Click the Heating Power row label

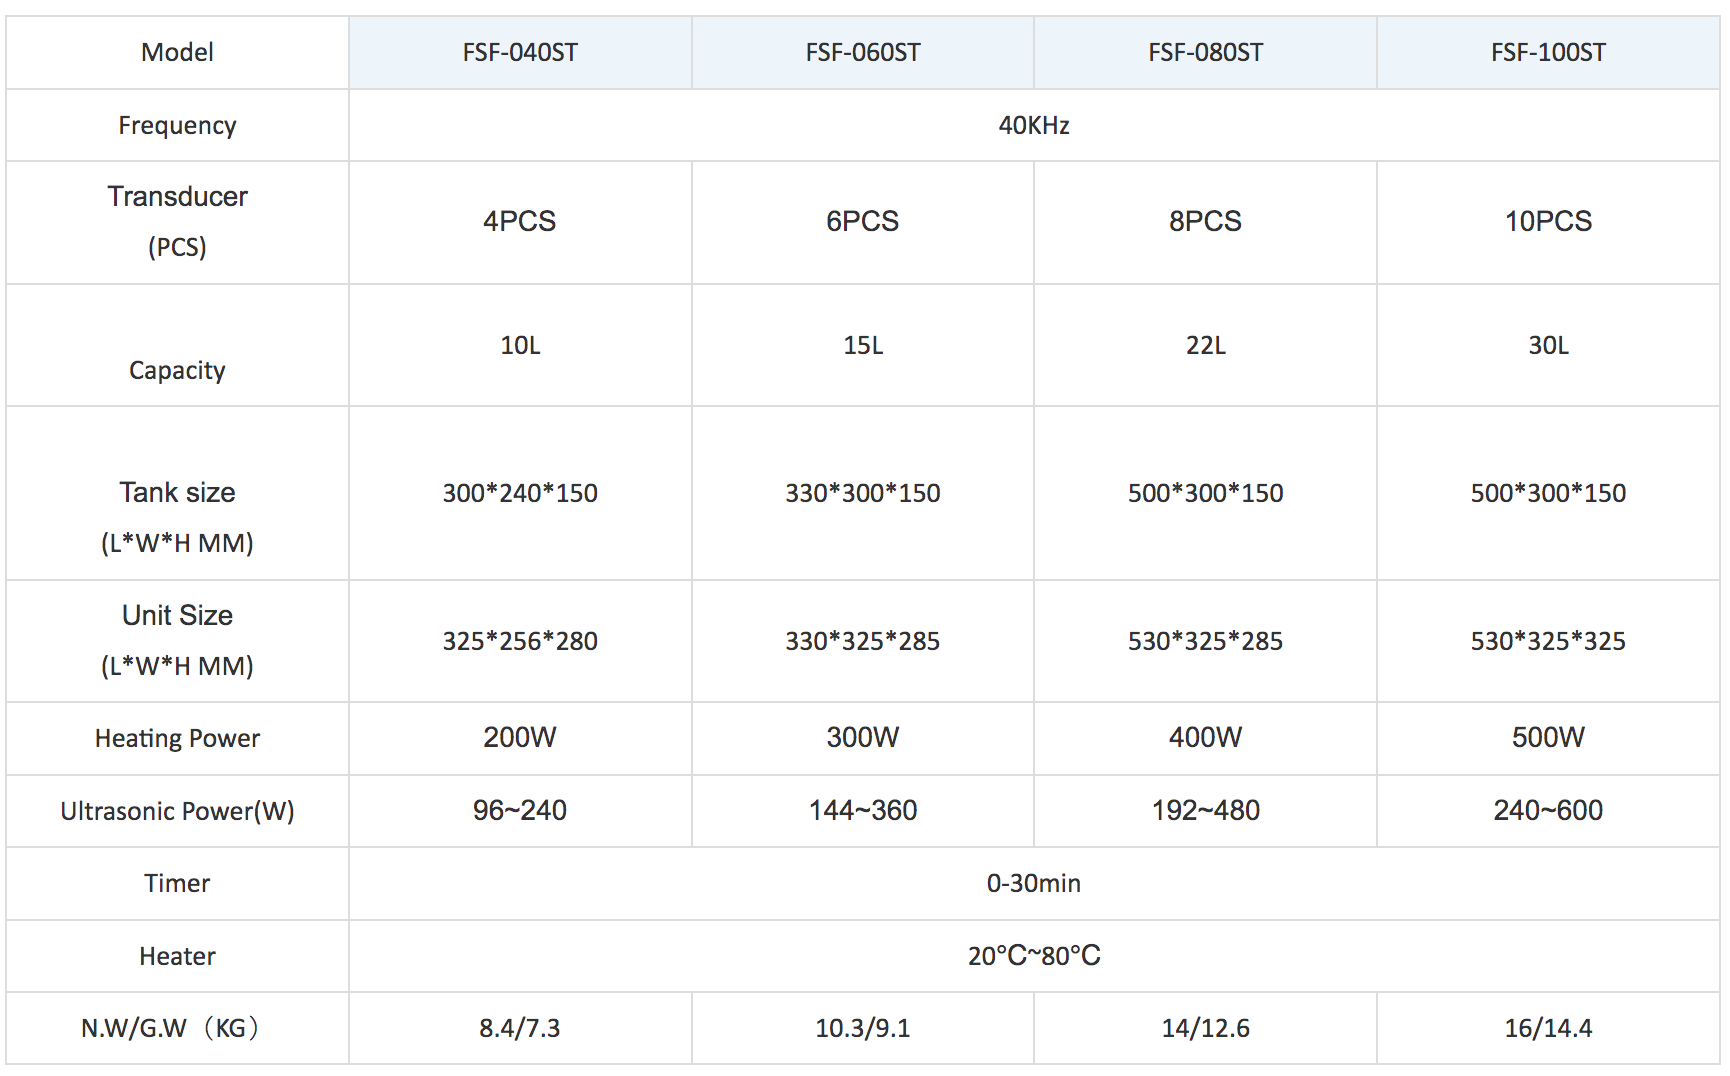coord(177,738)
